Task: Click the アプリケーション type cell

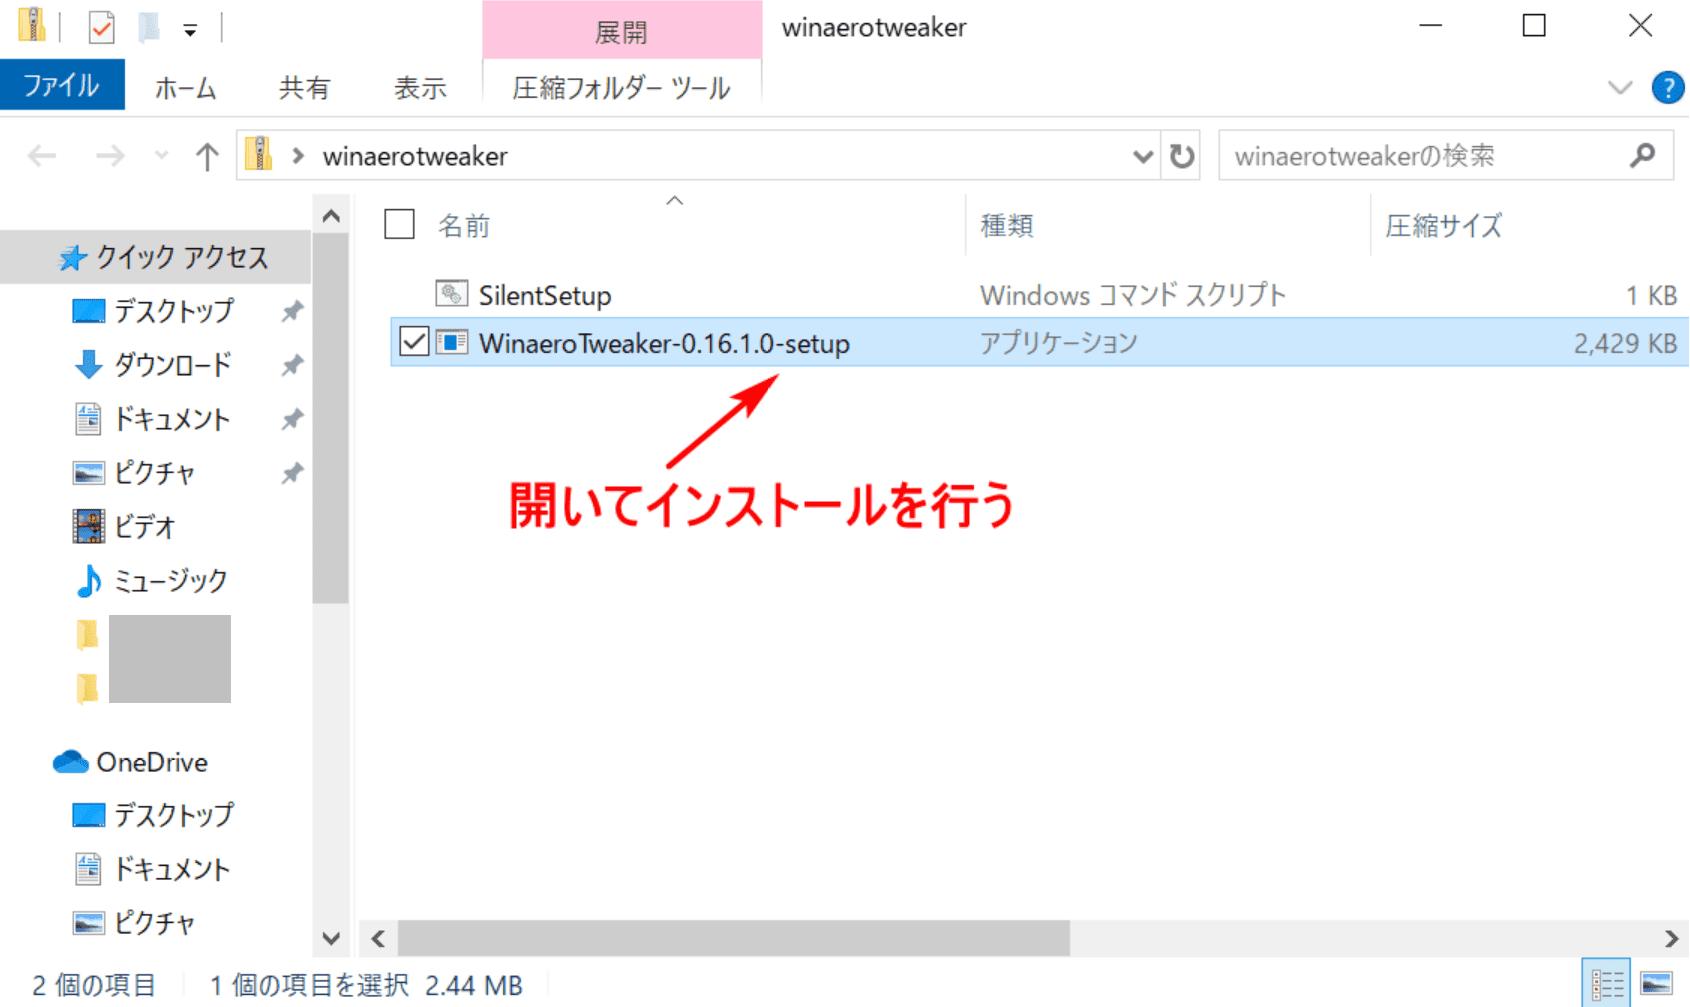Action: click(x=1058, y=344)
